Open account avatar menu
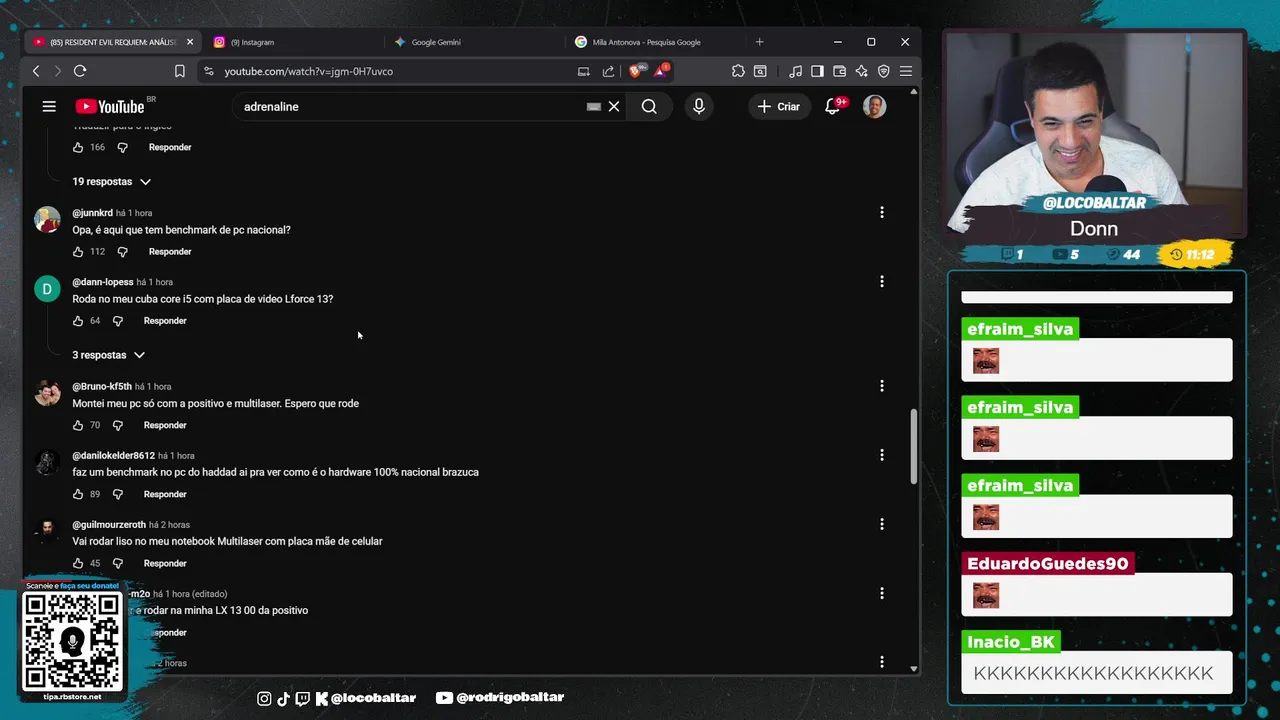Viewport: 1280px width, 720px height. 875,106
